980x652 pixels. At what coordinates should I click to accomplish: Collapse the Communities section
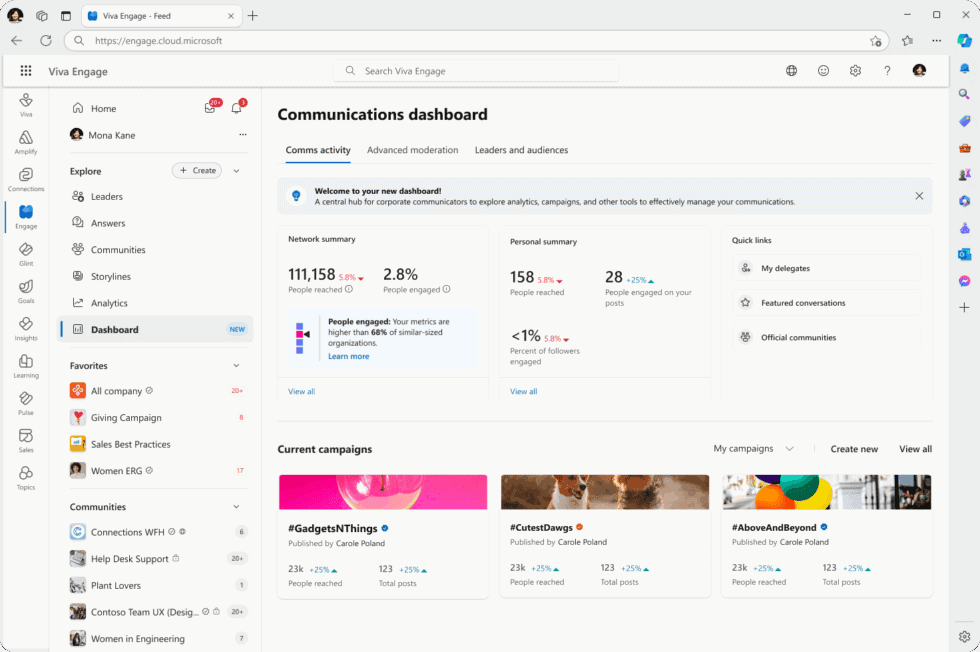coord(237,506)
